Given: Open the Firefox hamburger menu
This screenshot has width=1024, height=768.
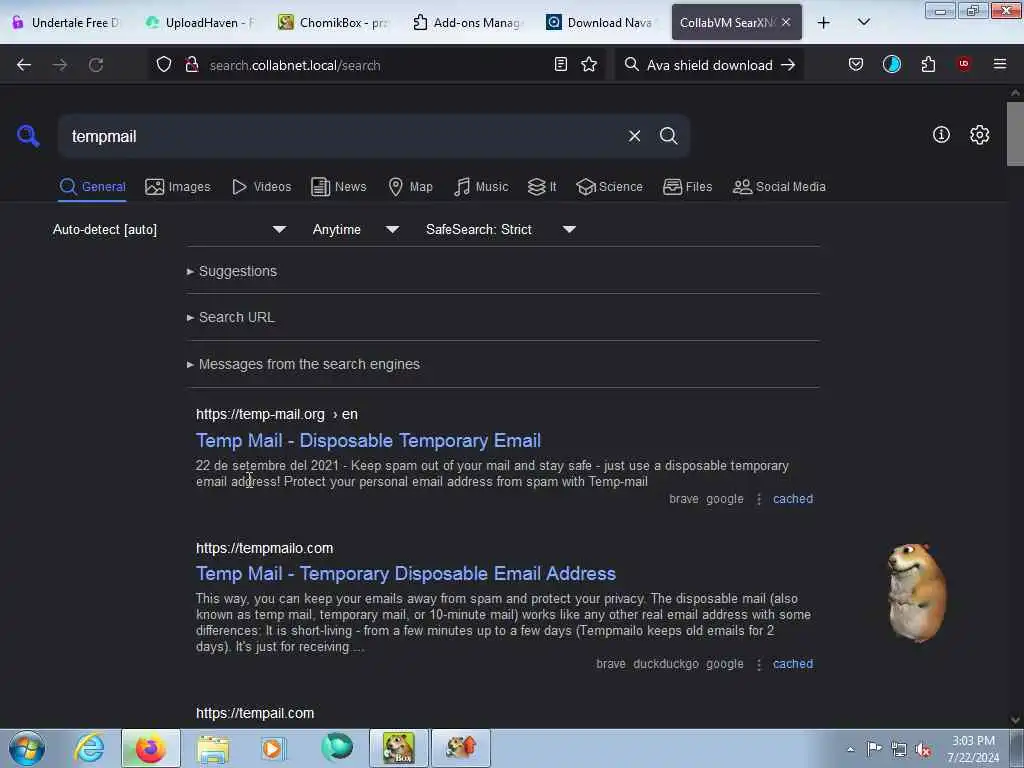Looking at the screenshot, I should coord(999,64).
